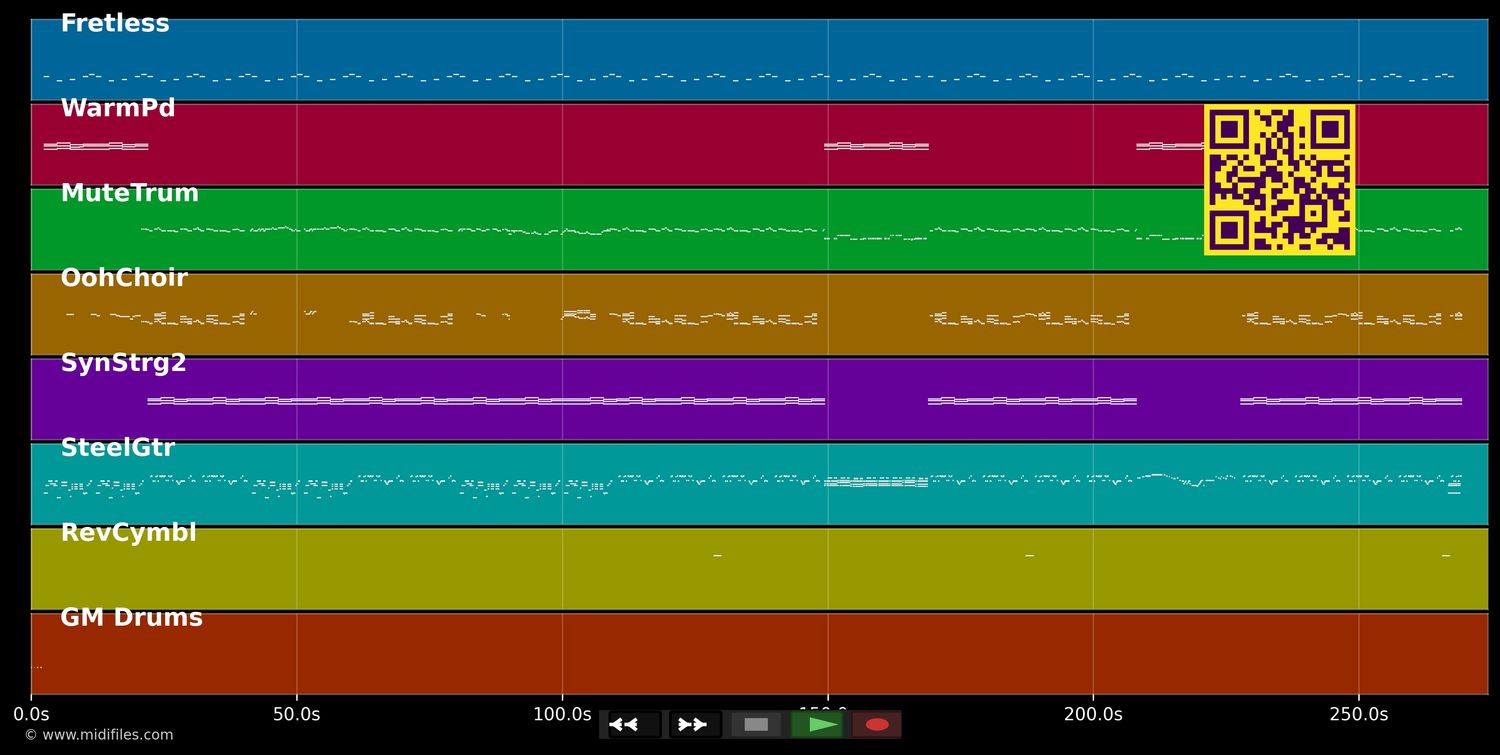1500x755 pixels.
Task: Click the red record button
Action: 877,725
